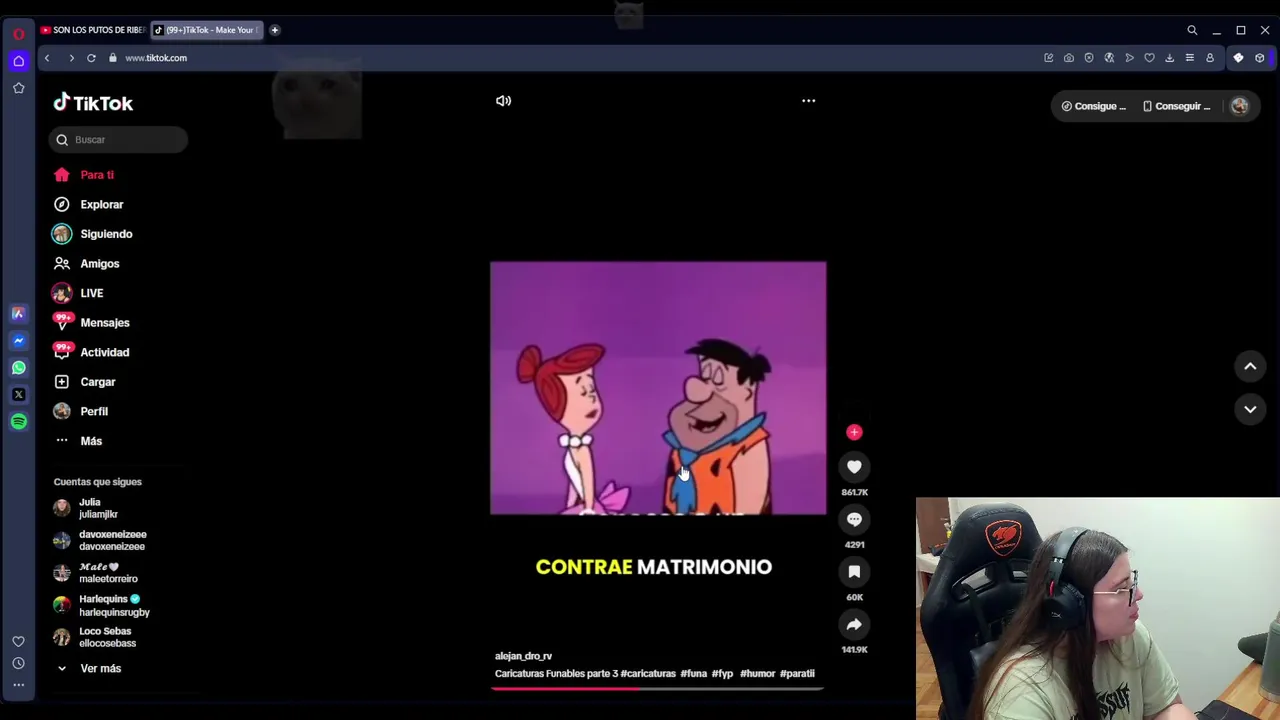The image size is (1280, 720).
Task: Take a snapshot with the camera toolbar icon
Action: pos(1069,58)
